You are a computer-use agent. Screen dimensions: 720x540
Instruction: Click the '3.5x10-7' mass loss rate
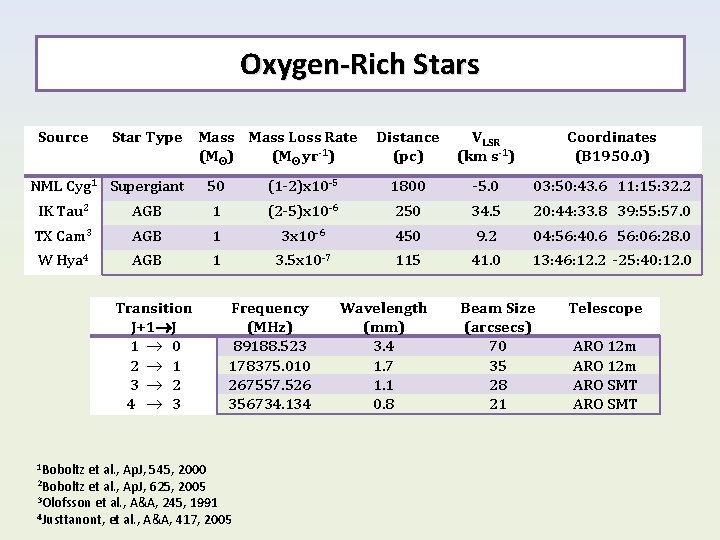coord(303,260)
